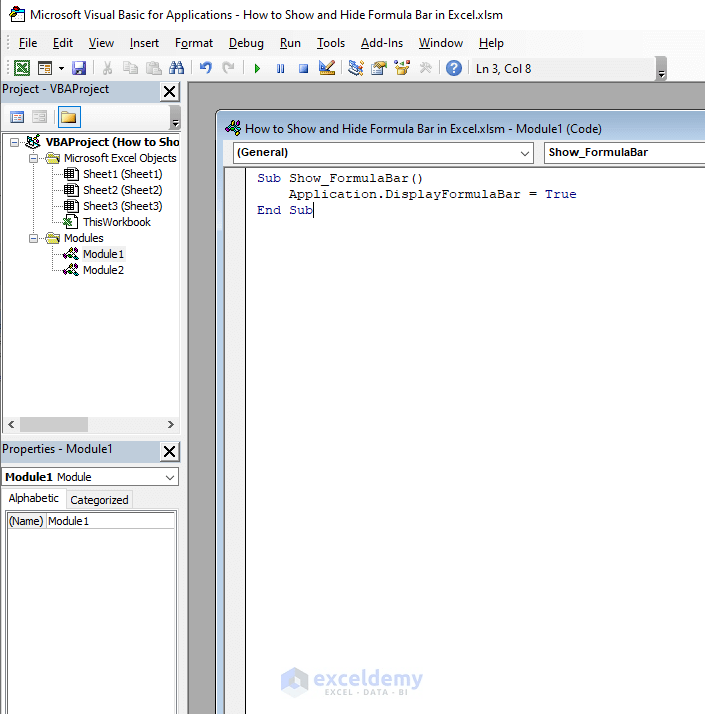Viewport: 705px width, 714px height.
Task: Open Find with binoculars icon
Action: (x=177, y=68)
